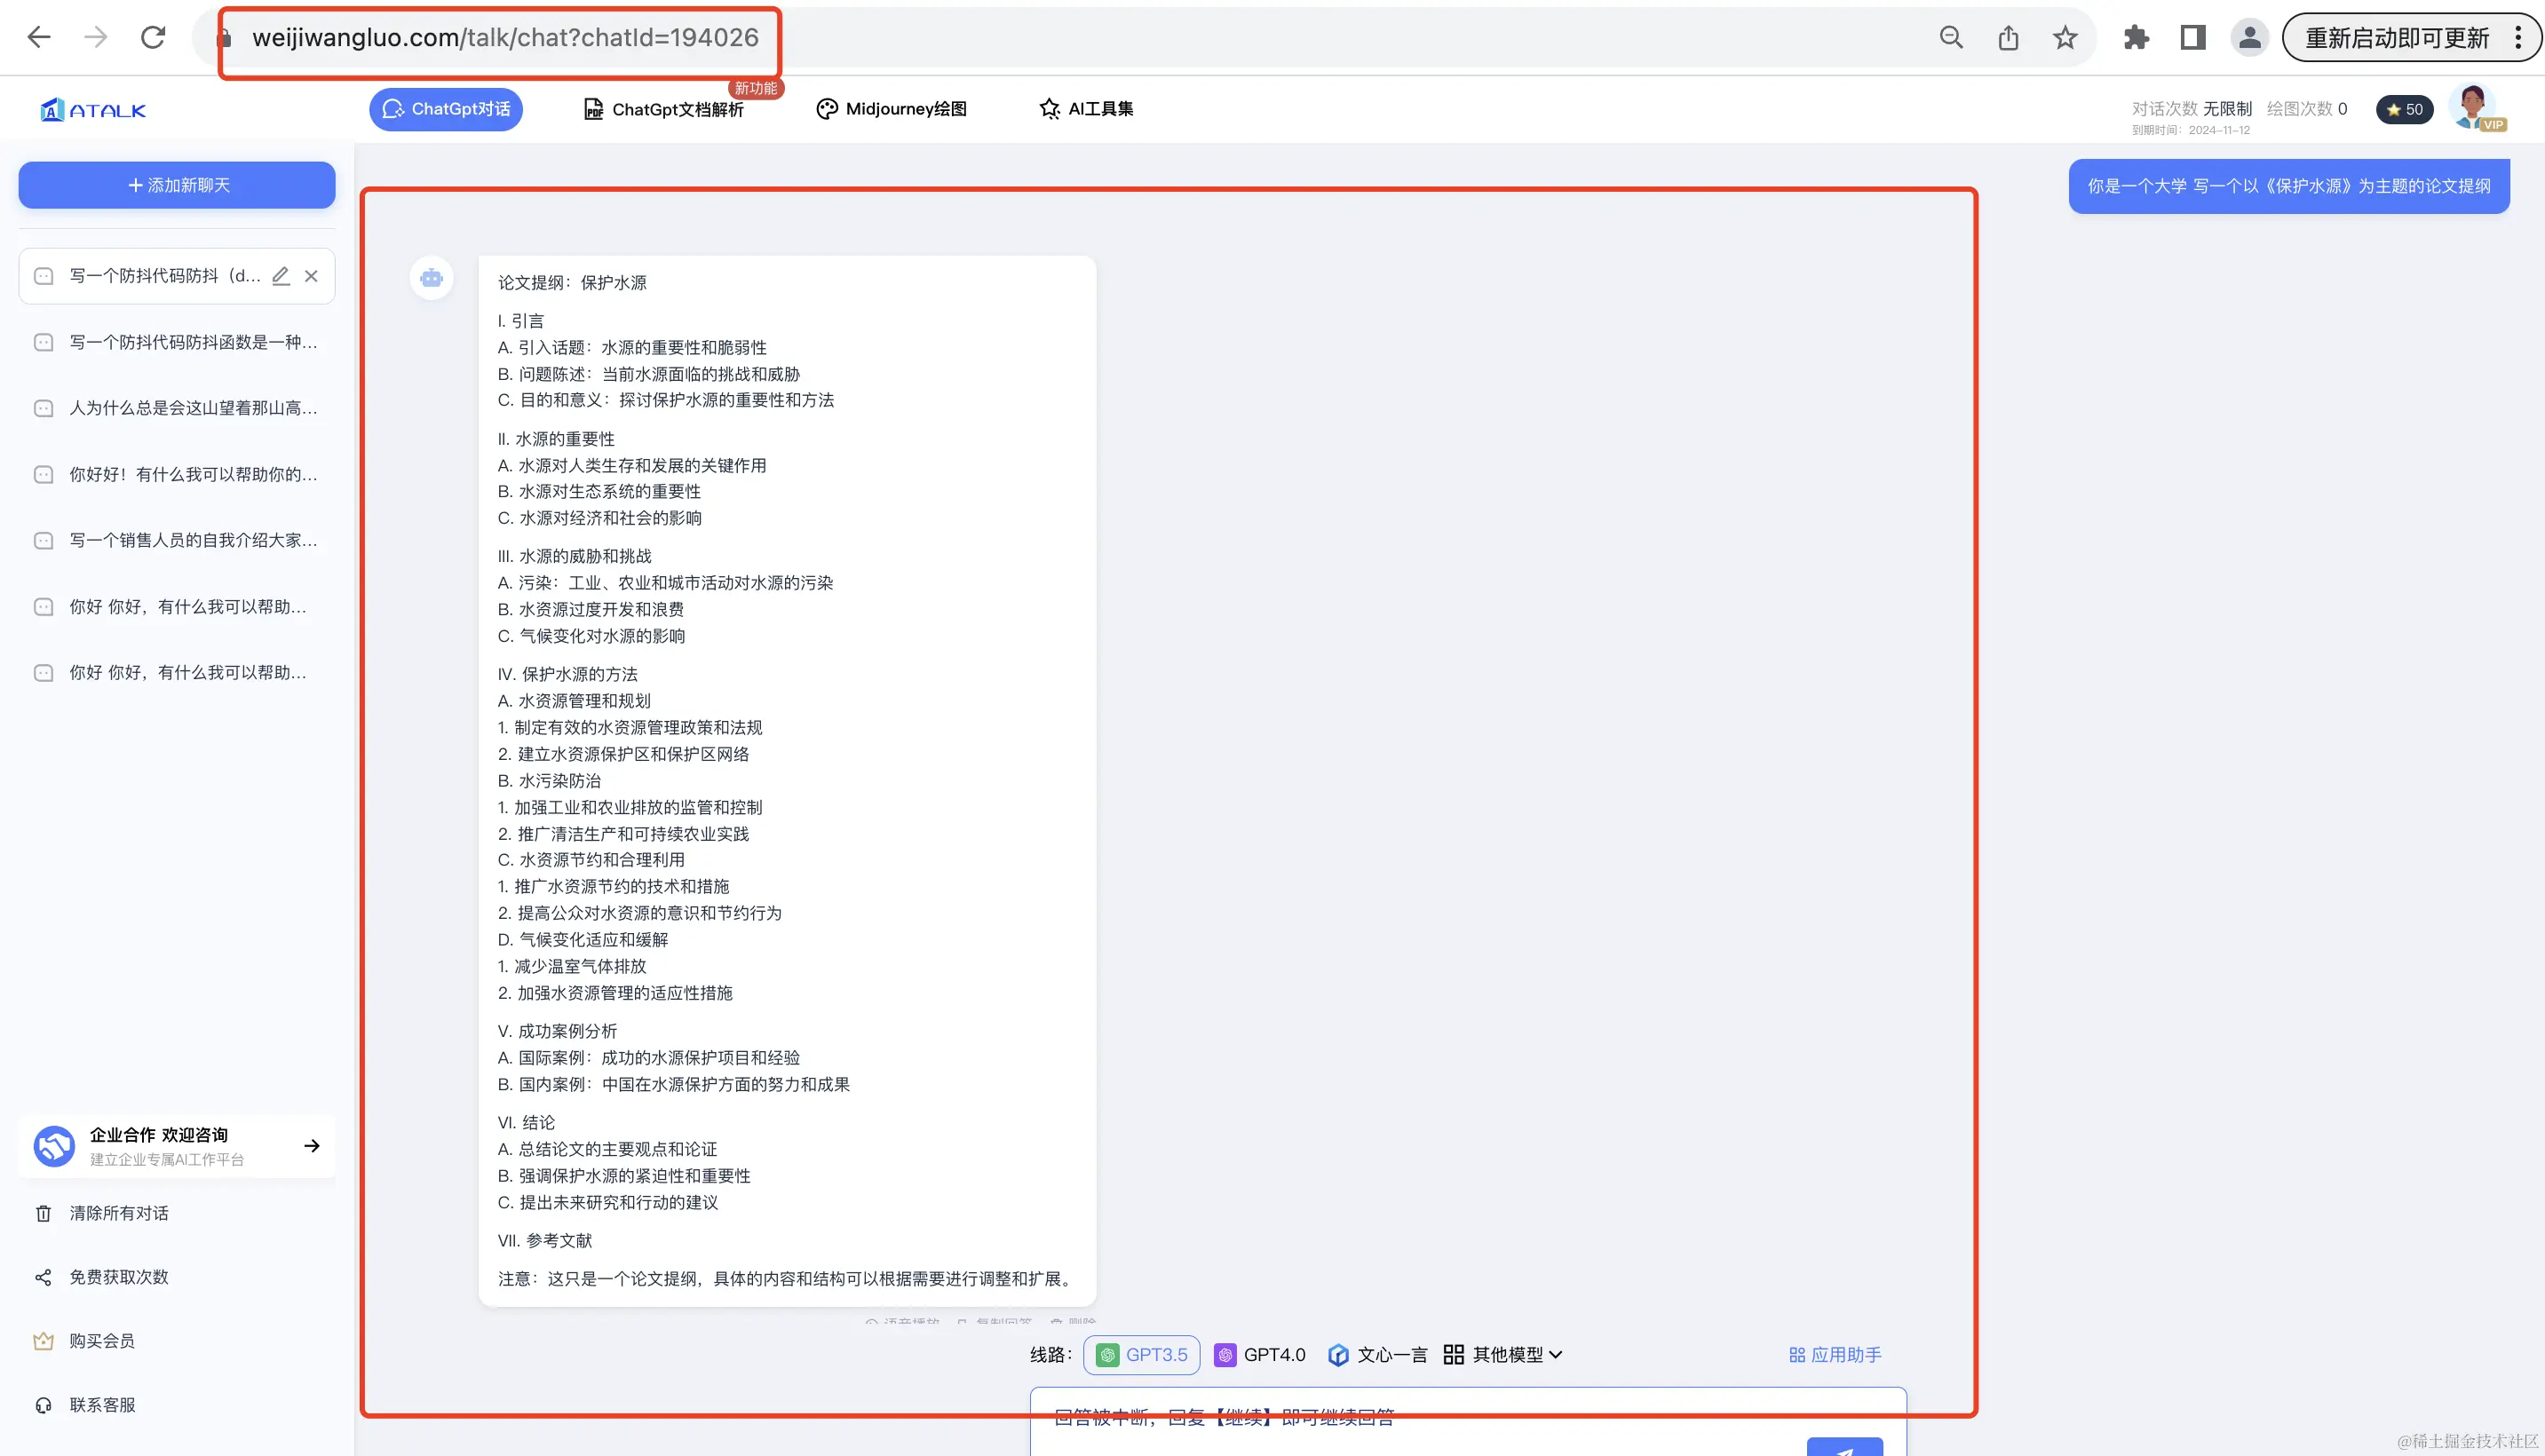Click the headset customer service icon

click(43, 1405)
